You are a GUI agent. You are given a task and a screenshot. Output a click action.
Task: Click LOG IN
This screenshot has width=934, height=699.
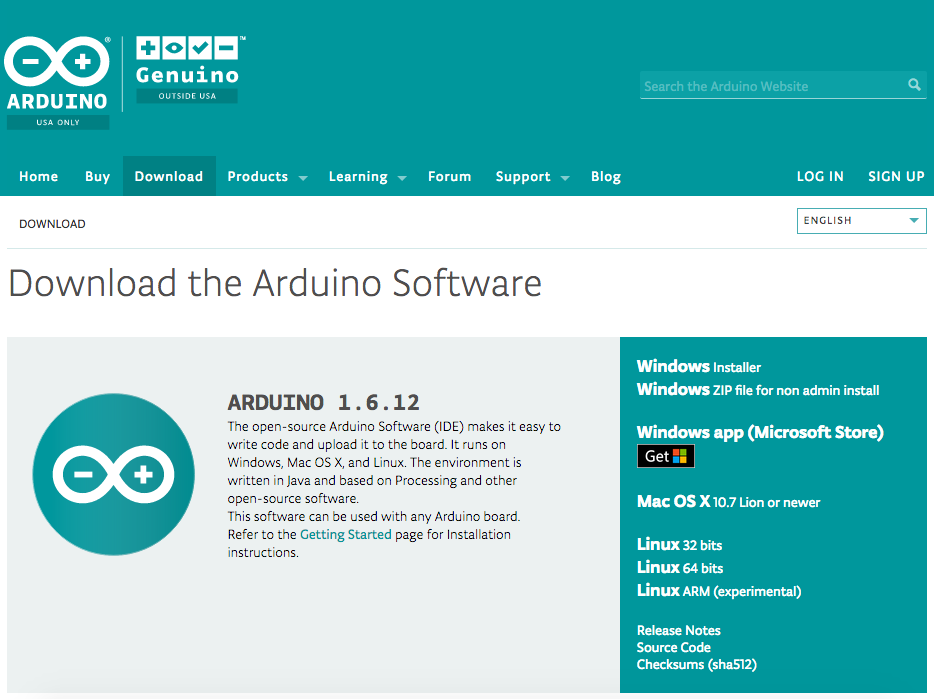(x=820, y=176)
